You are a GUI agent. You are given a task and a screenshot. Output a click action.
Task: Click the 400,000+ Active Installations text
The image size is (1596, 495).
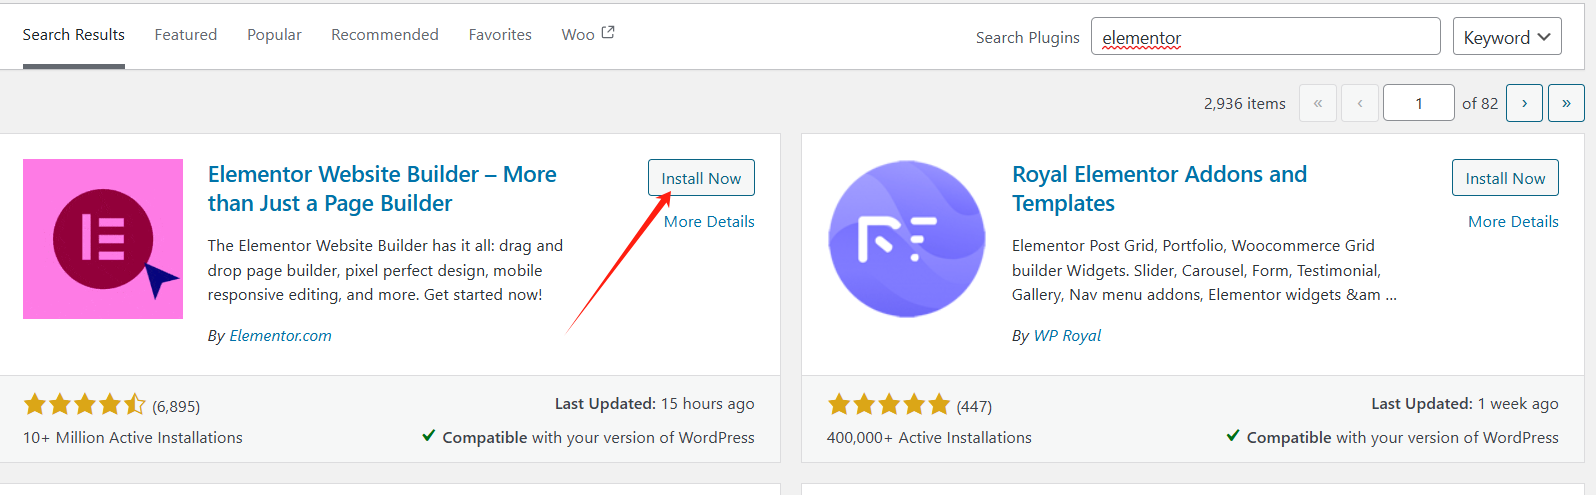click(929, 438)
